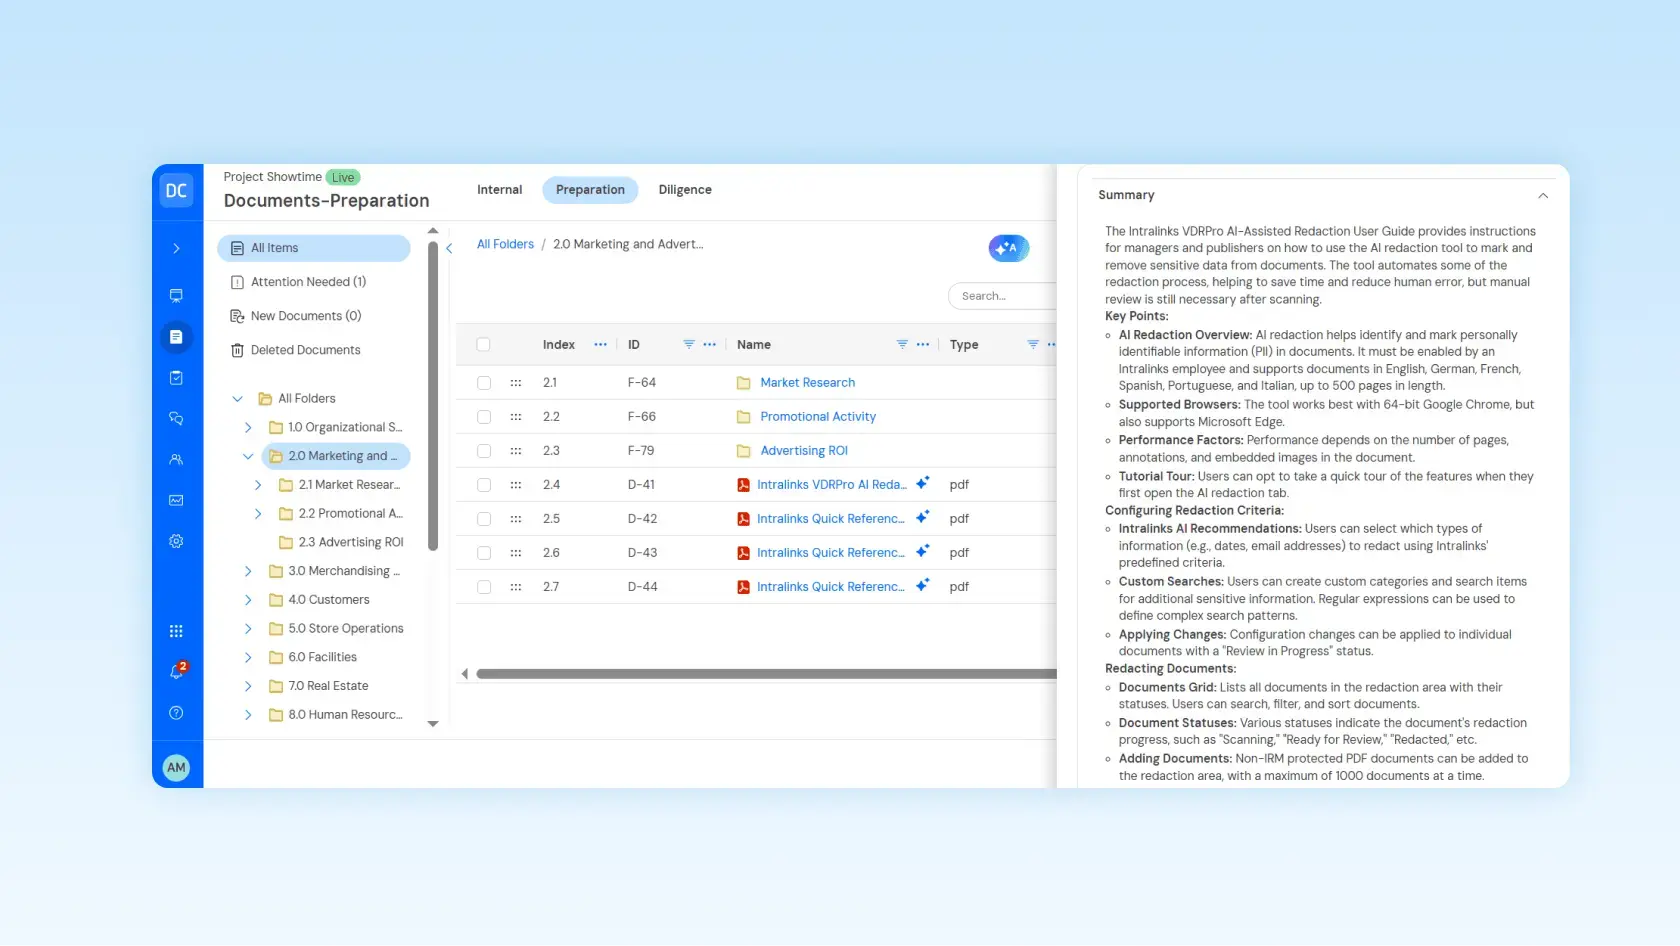Image resolution: width=1680 pixels, height=946 pixels.
Task: Open filter icon in Name column
Action: [902, 344]
